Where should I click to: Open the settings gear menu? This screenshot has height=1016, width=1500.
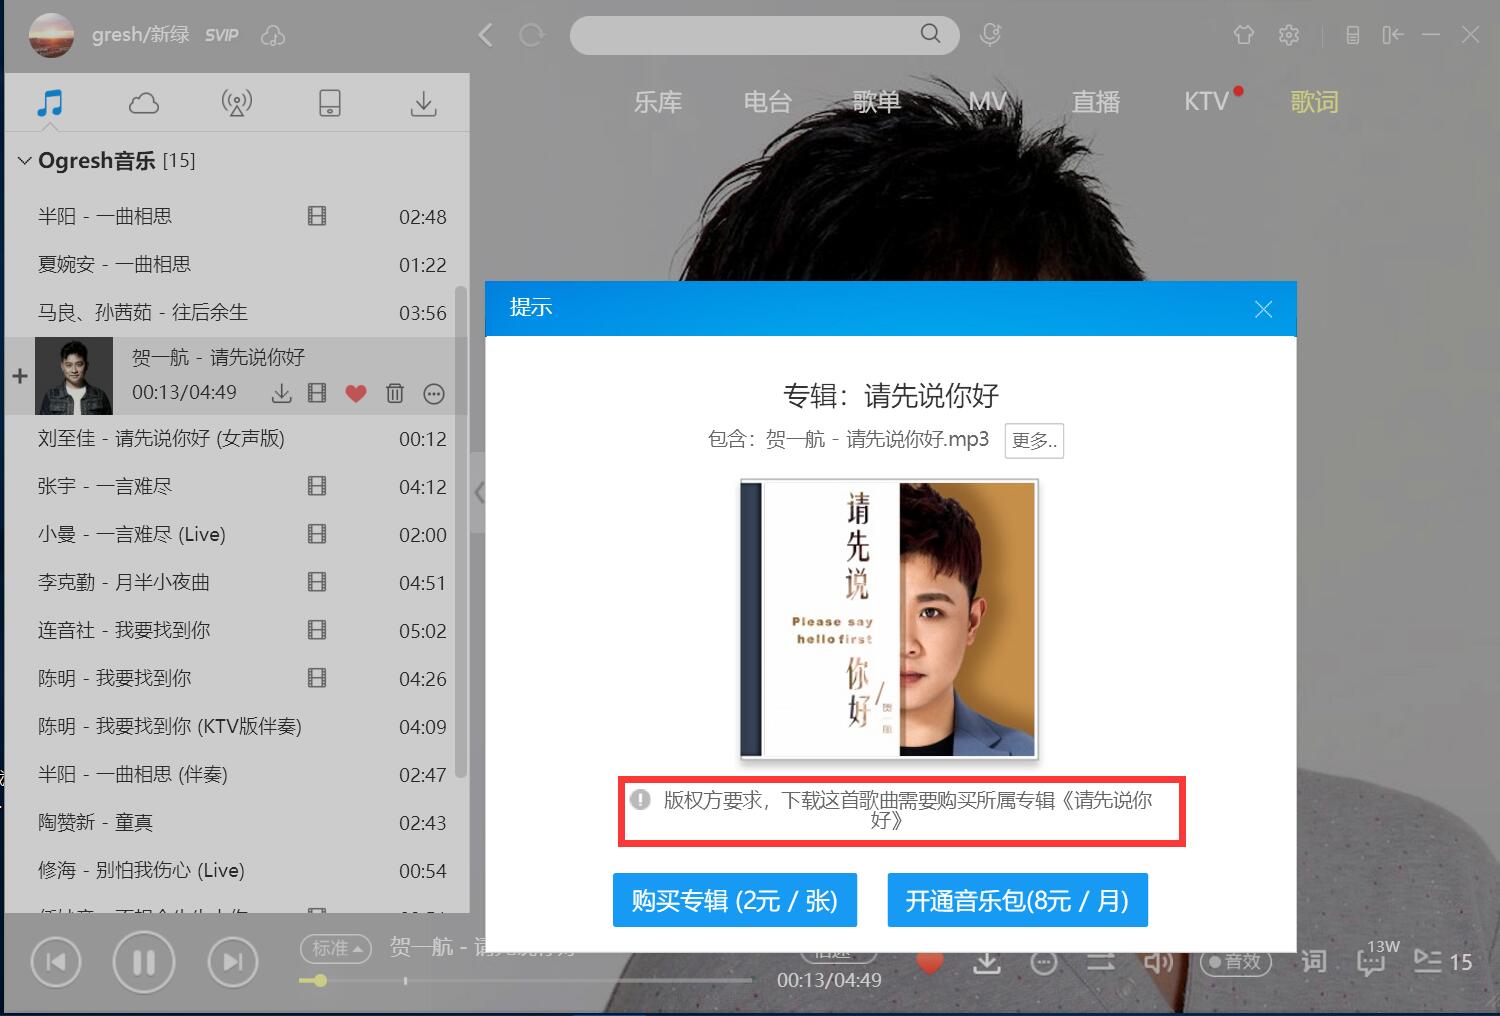tap(1289, 35)
